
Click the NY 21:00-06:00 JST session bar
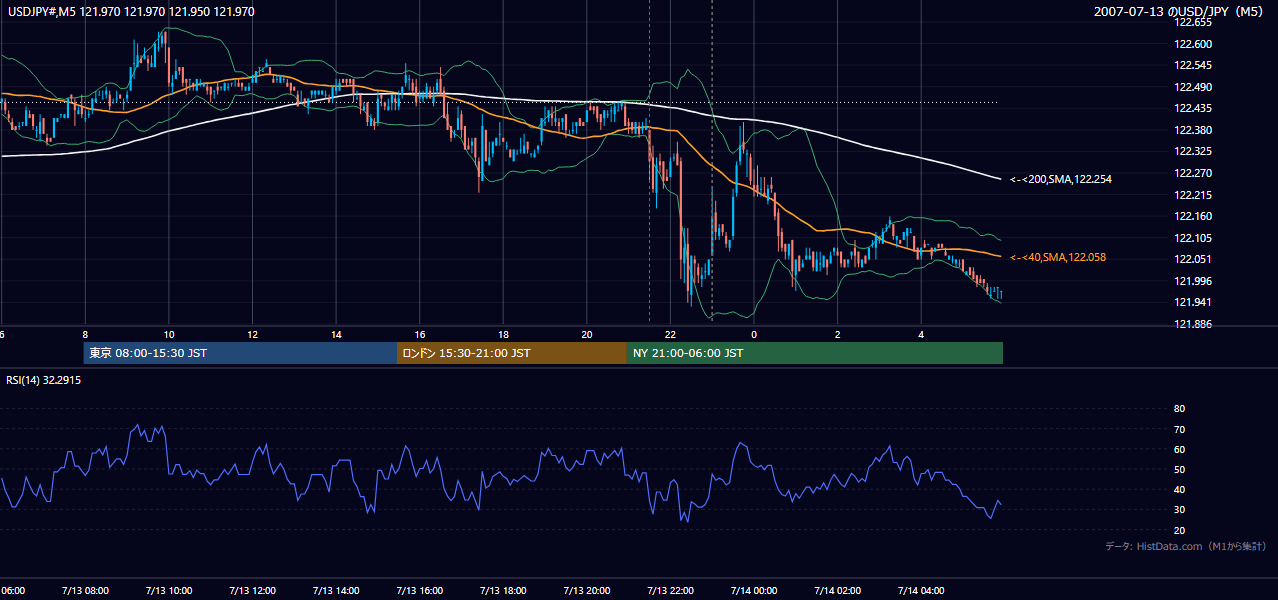[815, 353]
